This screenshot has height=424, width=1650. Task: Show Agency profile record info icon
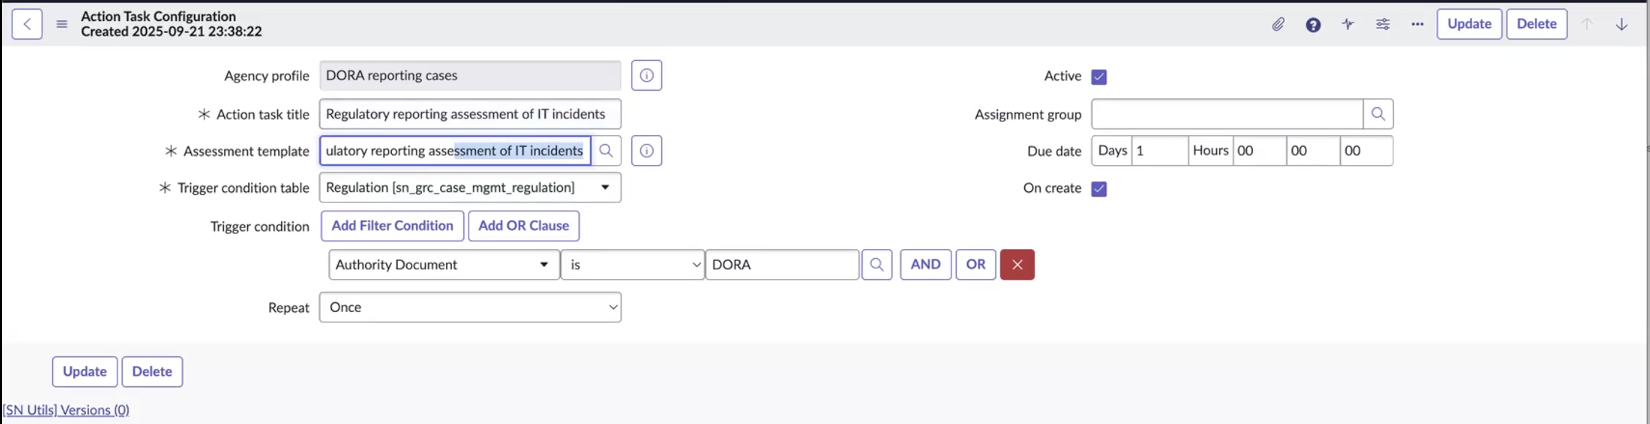pyautogui.click(x=647, y=75)
